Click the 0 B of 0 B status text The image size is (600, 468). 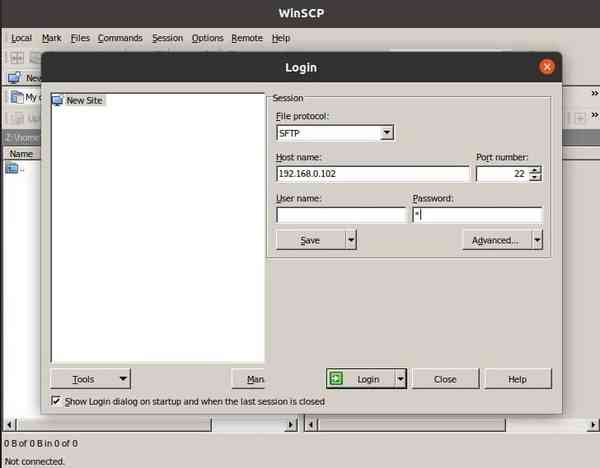(41, 444)
